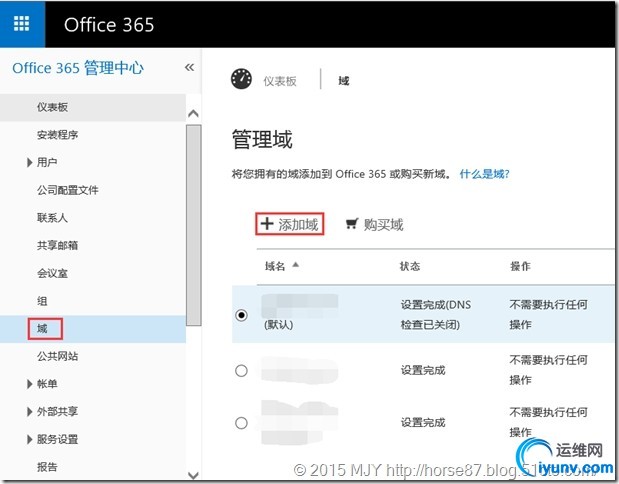This screenshot has height=484, width=619.
Task: Click the 状态 column header
Action: [x=410, y=266]
